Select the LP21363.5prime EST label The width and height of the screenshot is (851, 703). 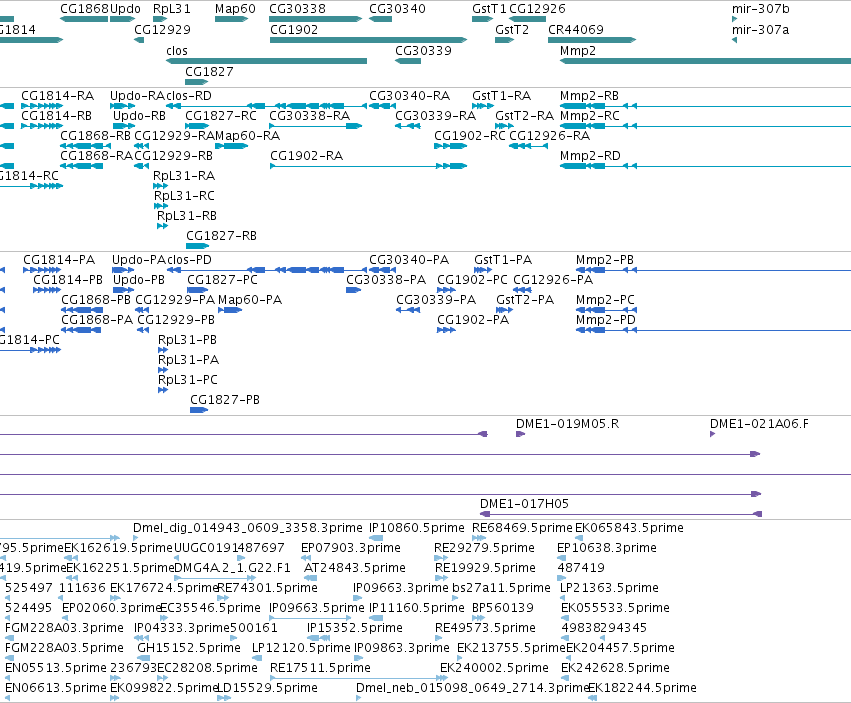pyautogui.click(x=609, y=588)
